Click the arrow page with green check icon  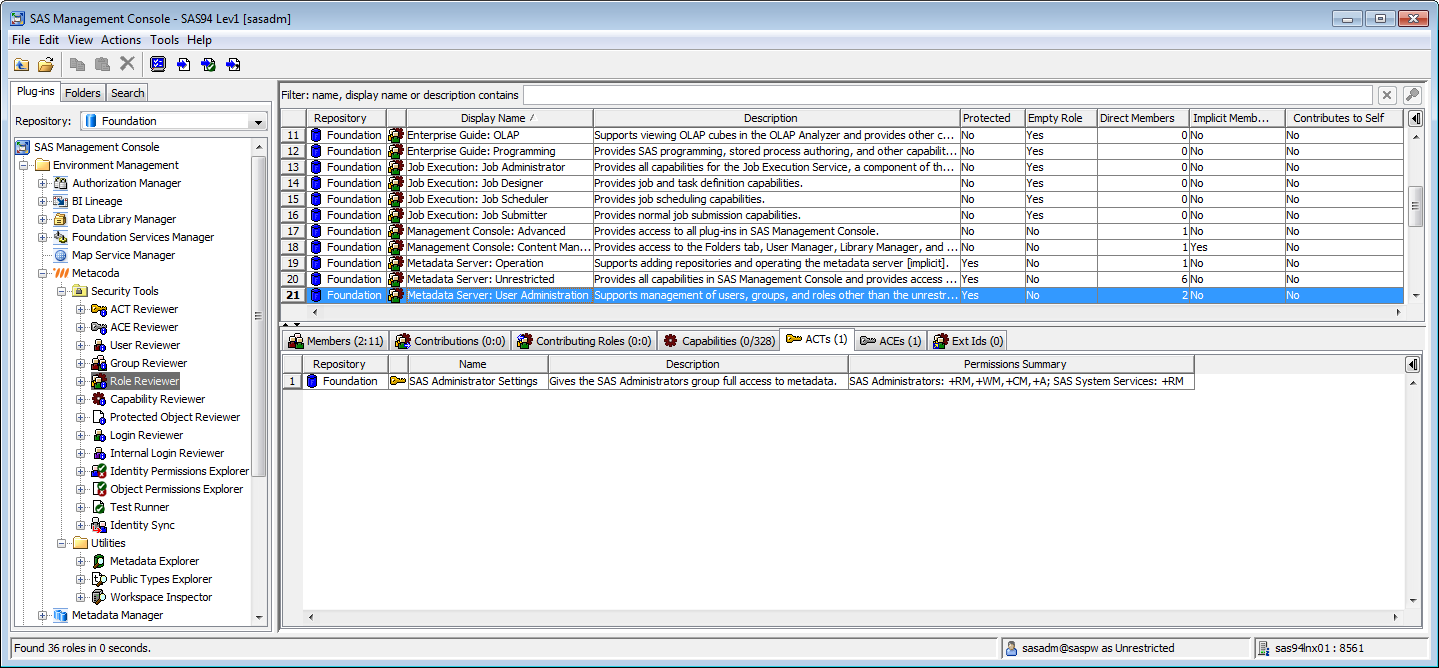pyautogui.click(x=208, y=64)
